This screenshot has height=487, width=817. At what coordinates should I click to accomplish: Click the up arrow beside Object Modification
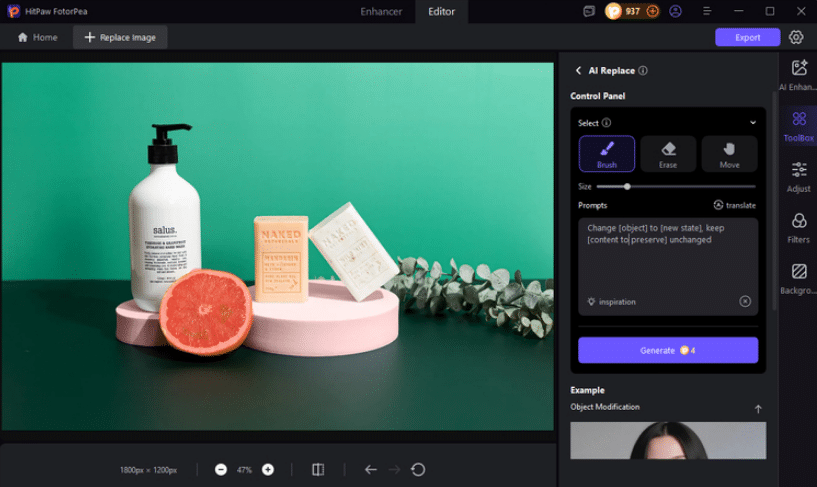(x=758, y=409)
